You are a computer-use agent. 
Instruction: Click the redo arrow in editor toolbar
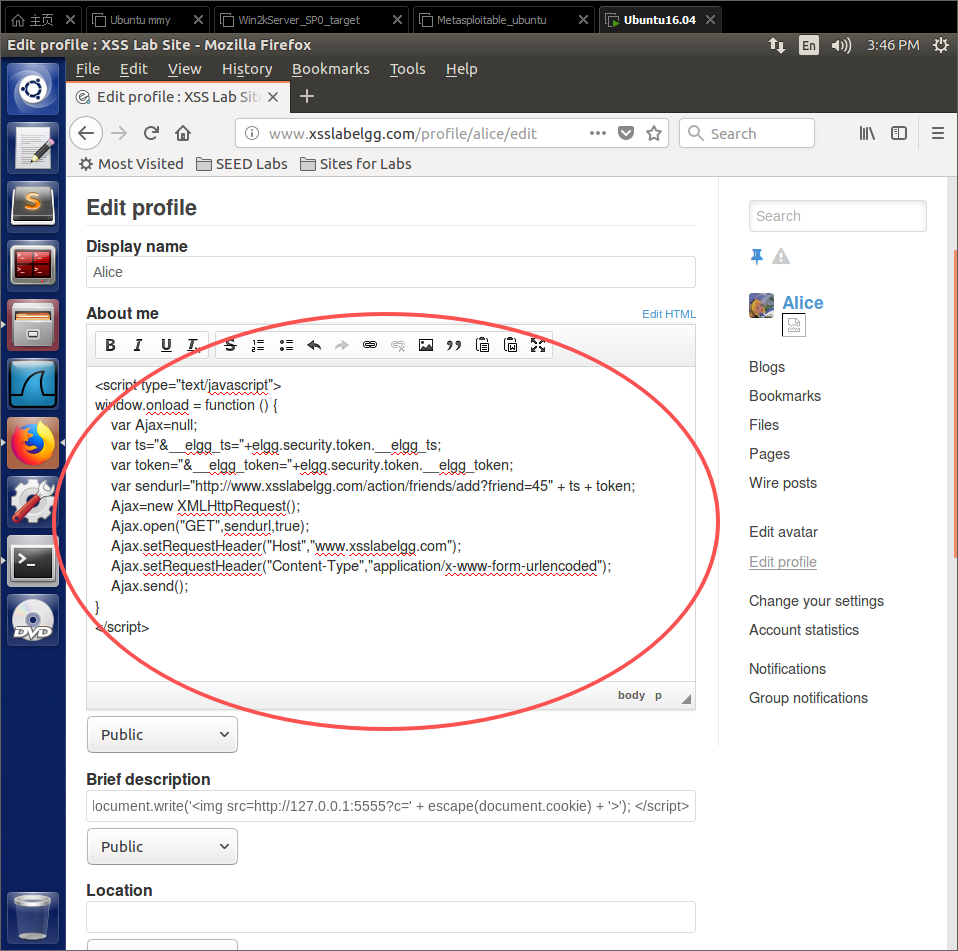[x=342, y=345]
